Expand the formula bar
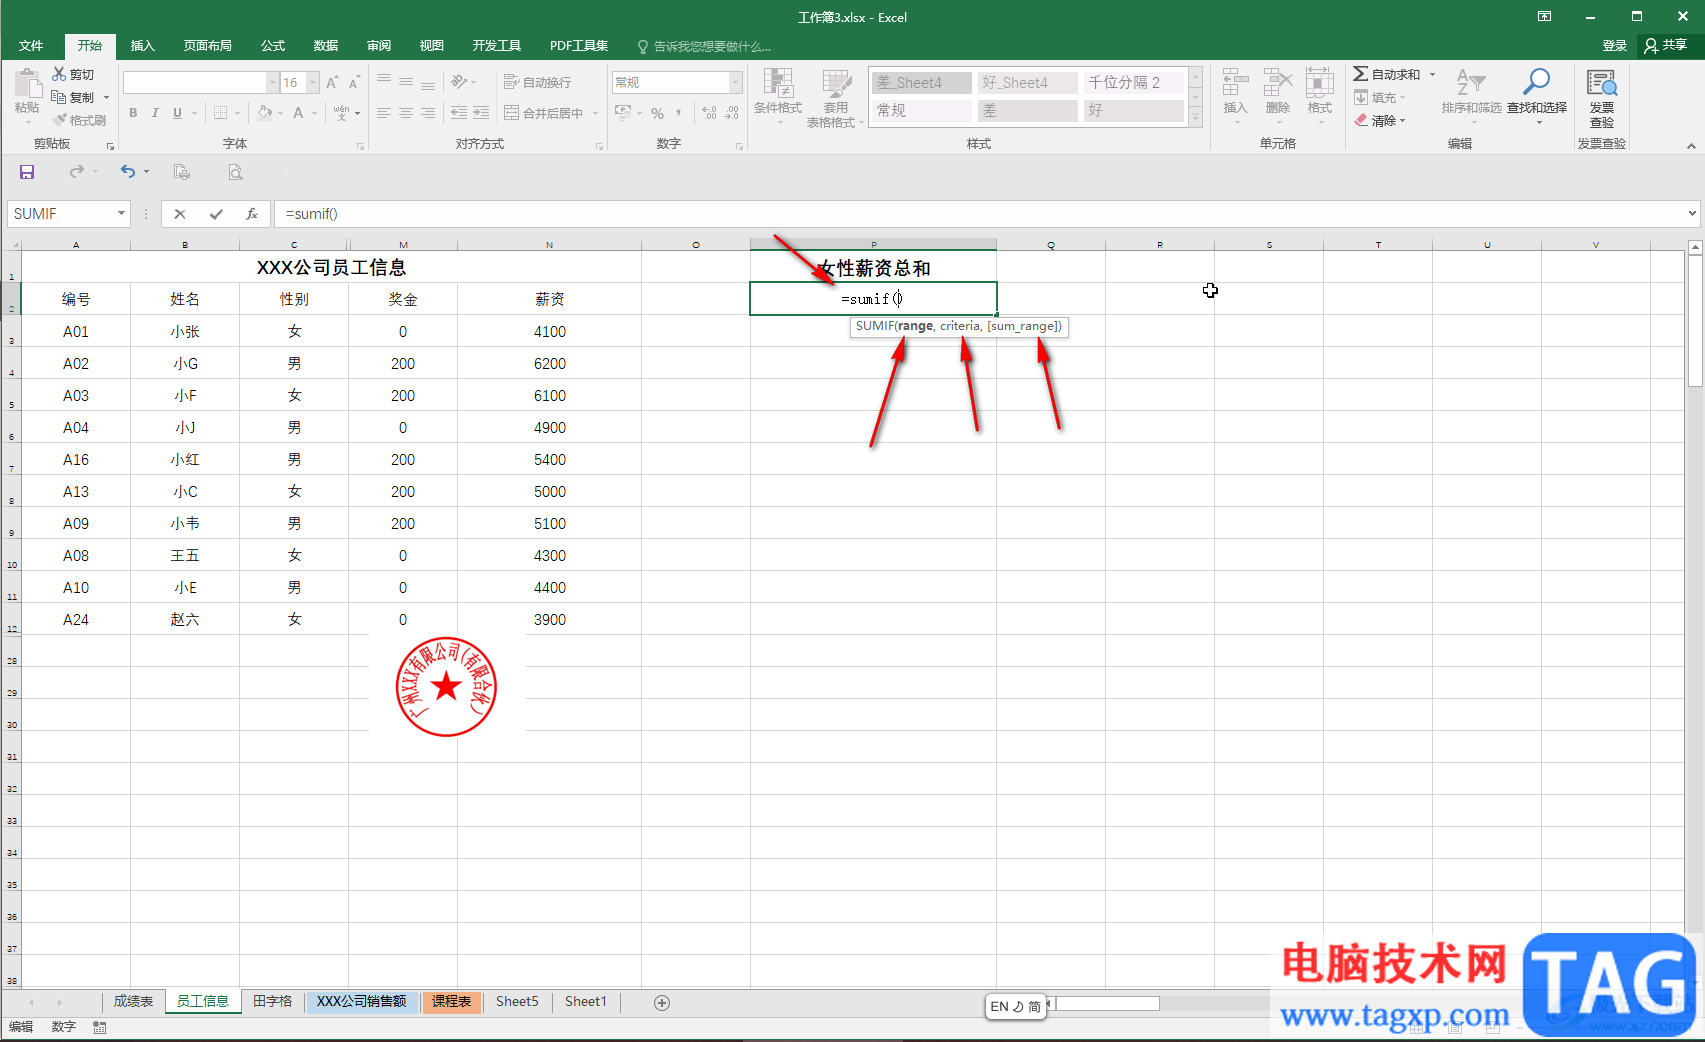Image resolution: width=1705 pixels, height=1042 pixels. [1692, 213]
